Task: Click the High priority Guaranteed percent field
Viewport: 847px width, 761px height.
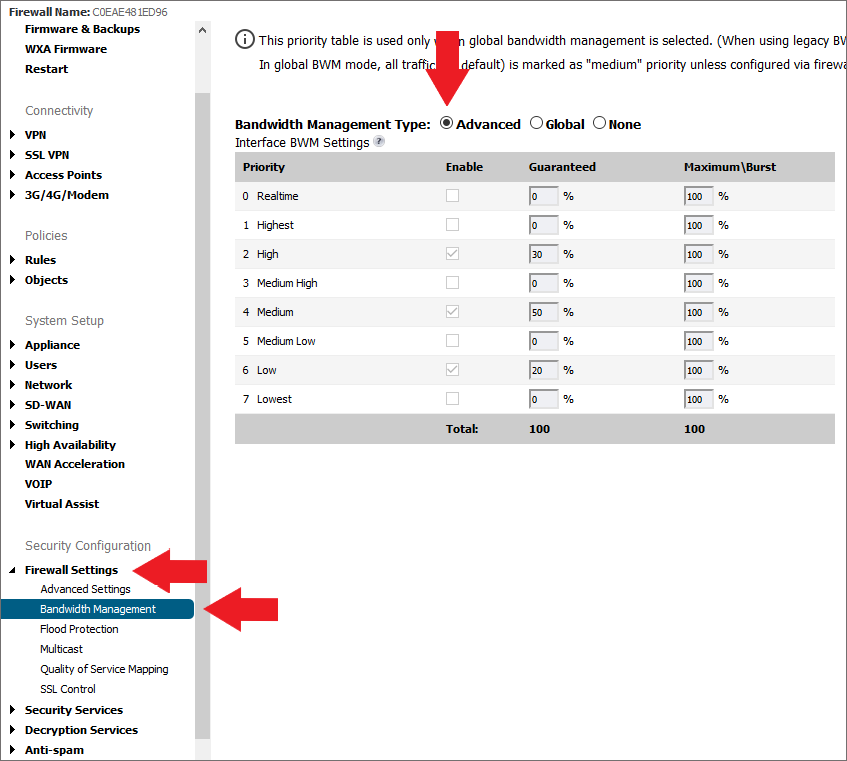Action: [543, 254]
